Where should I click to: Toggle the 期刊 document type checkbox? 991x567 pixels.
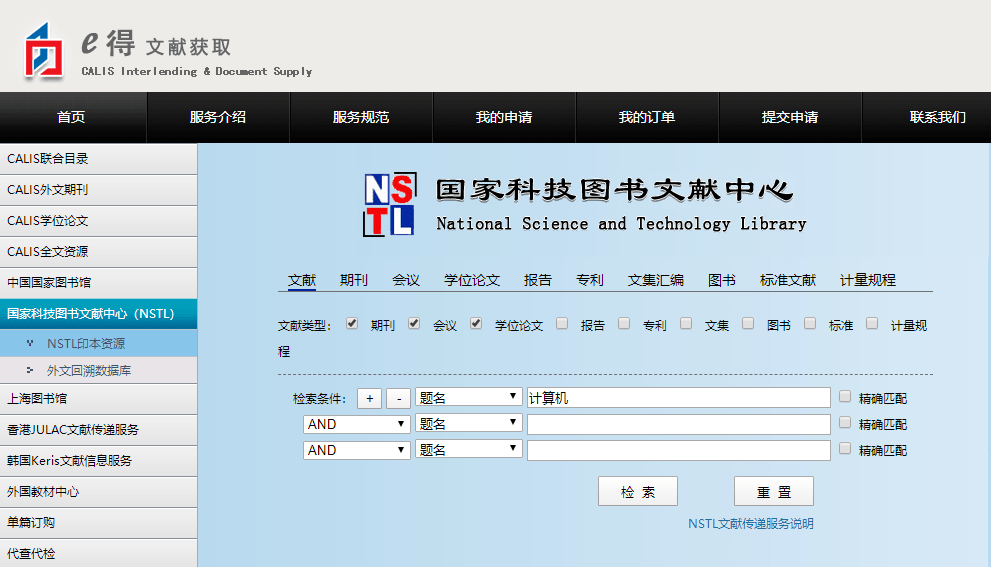[352, 324]
